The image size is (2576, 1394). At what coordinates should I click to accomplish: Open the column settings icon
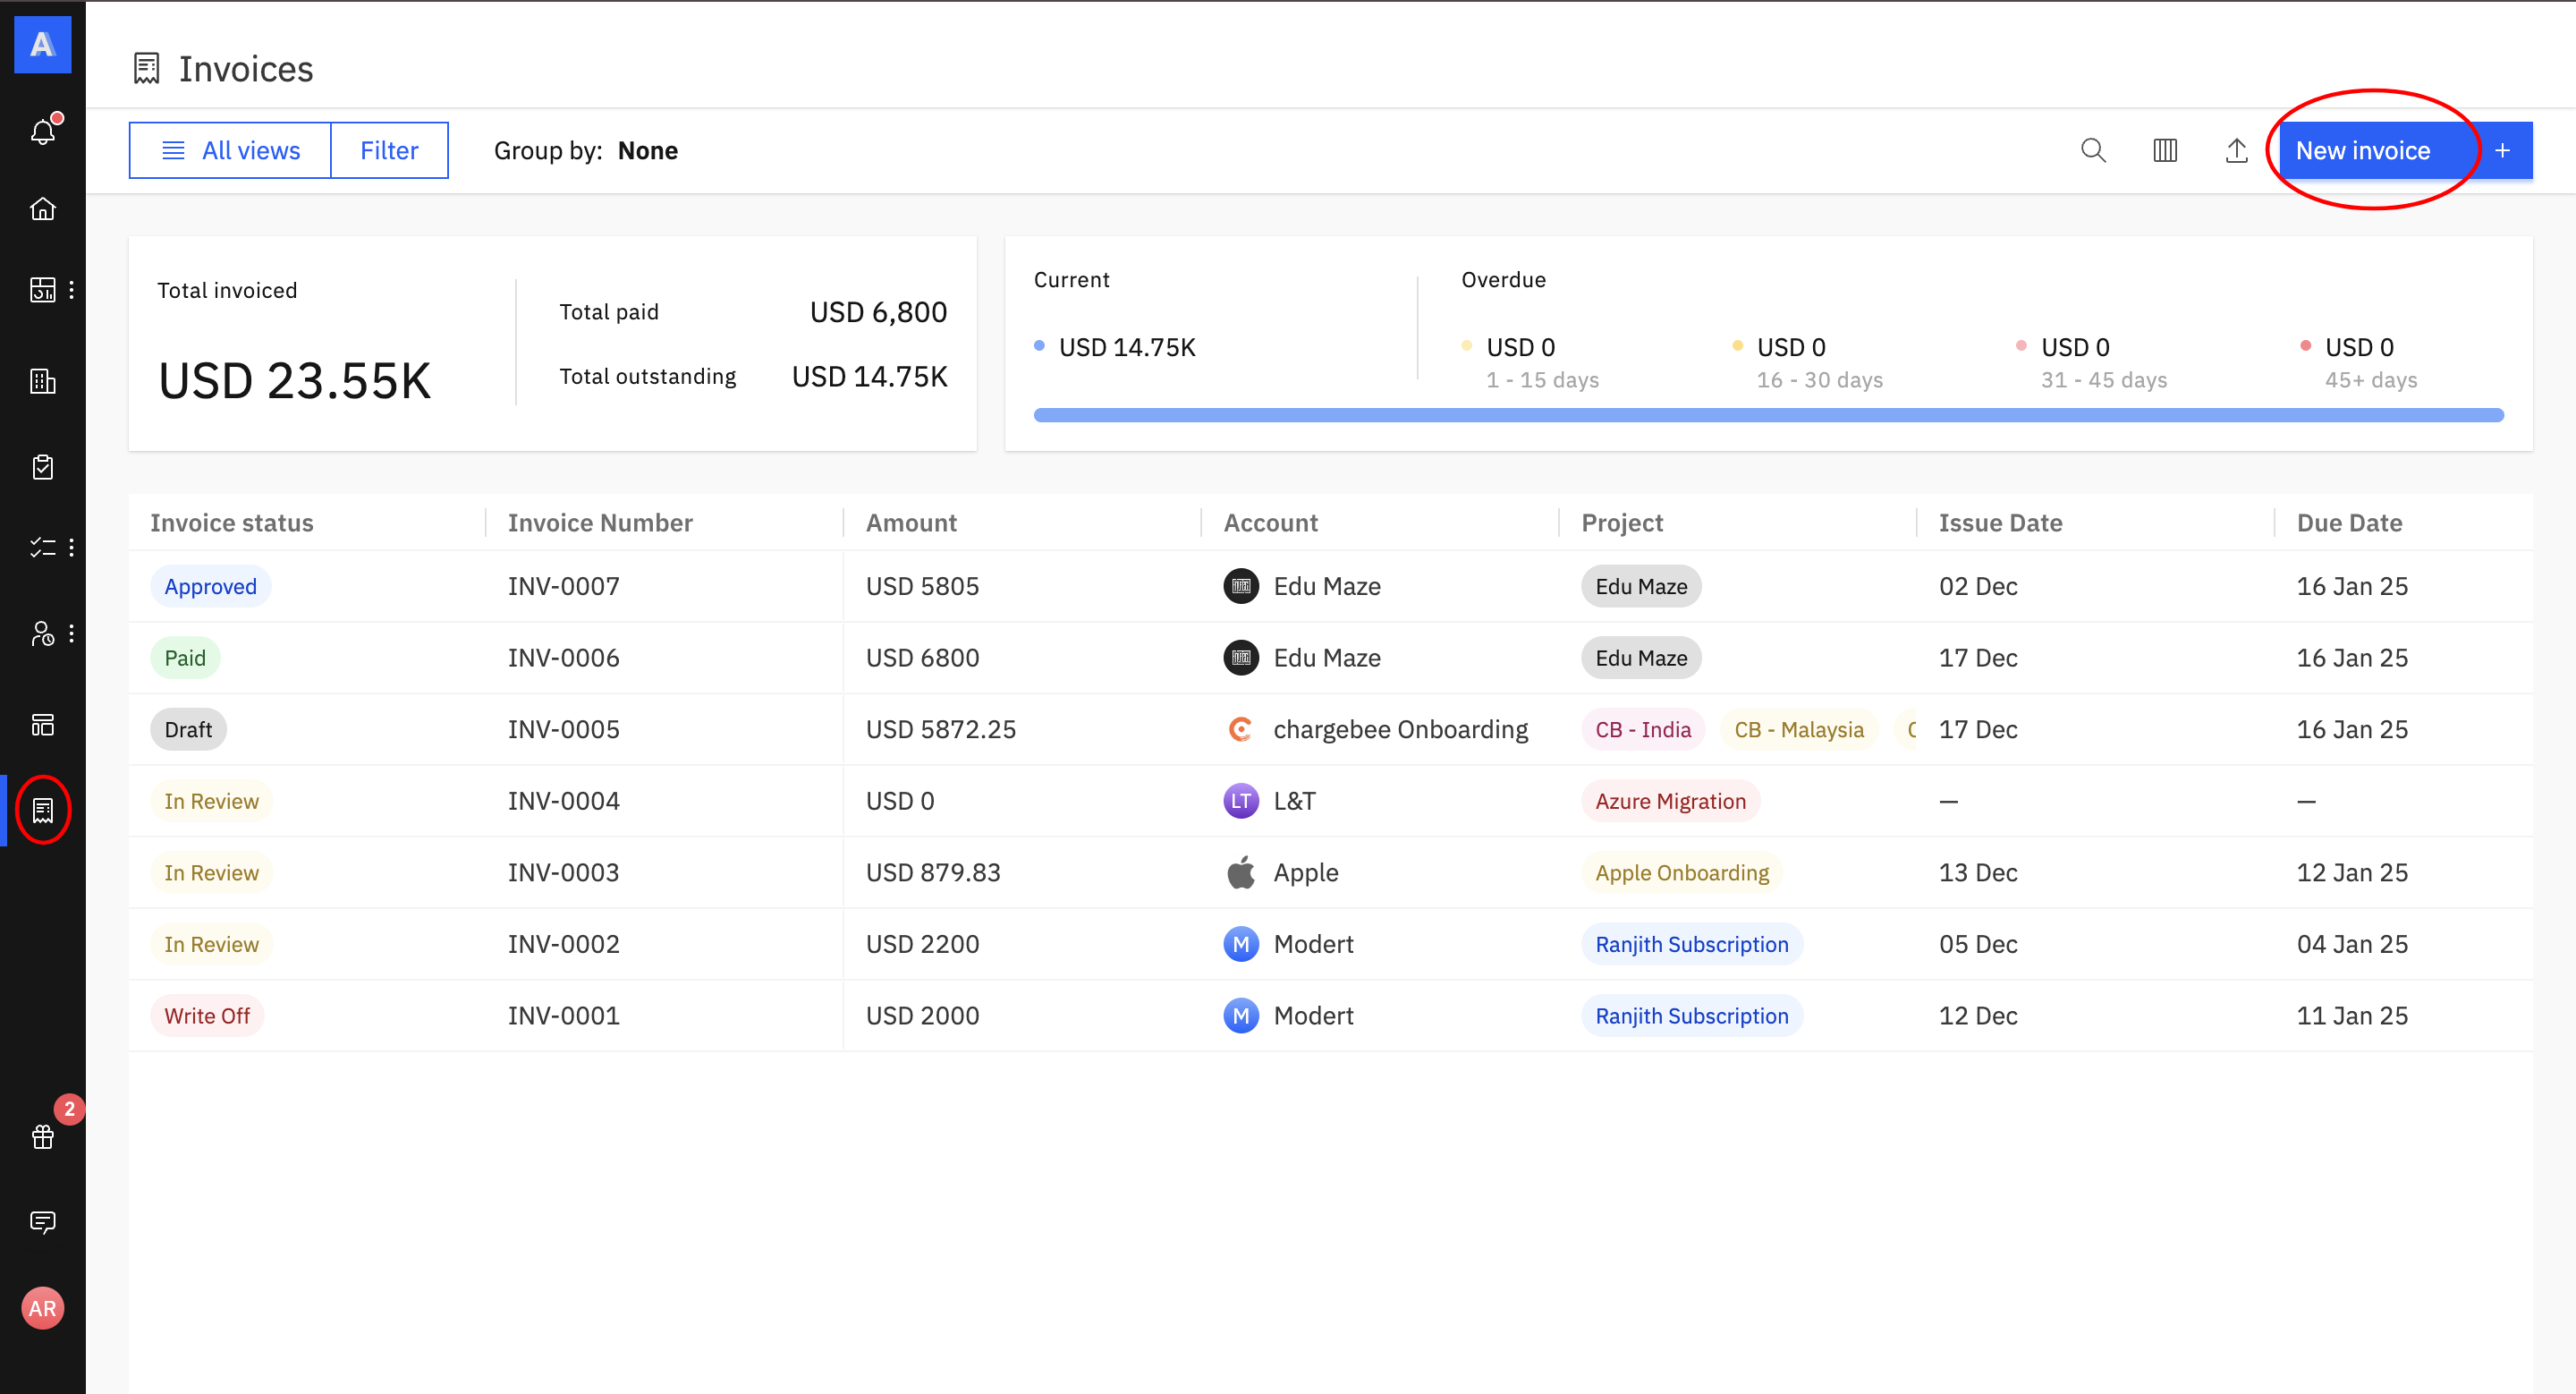pos(2165,150)
